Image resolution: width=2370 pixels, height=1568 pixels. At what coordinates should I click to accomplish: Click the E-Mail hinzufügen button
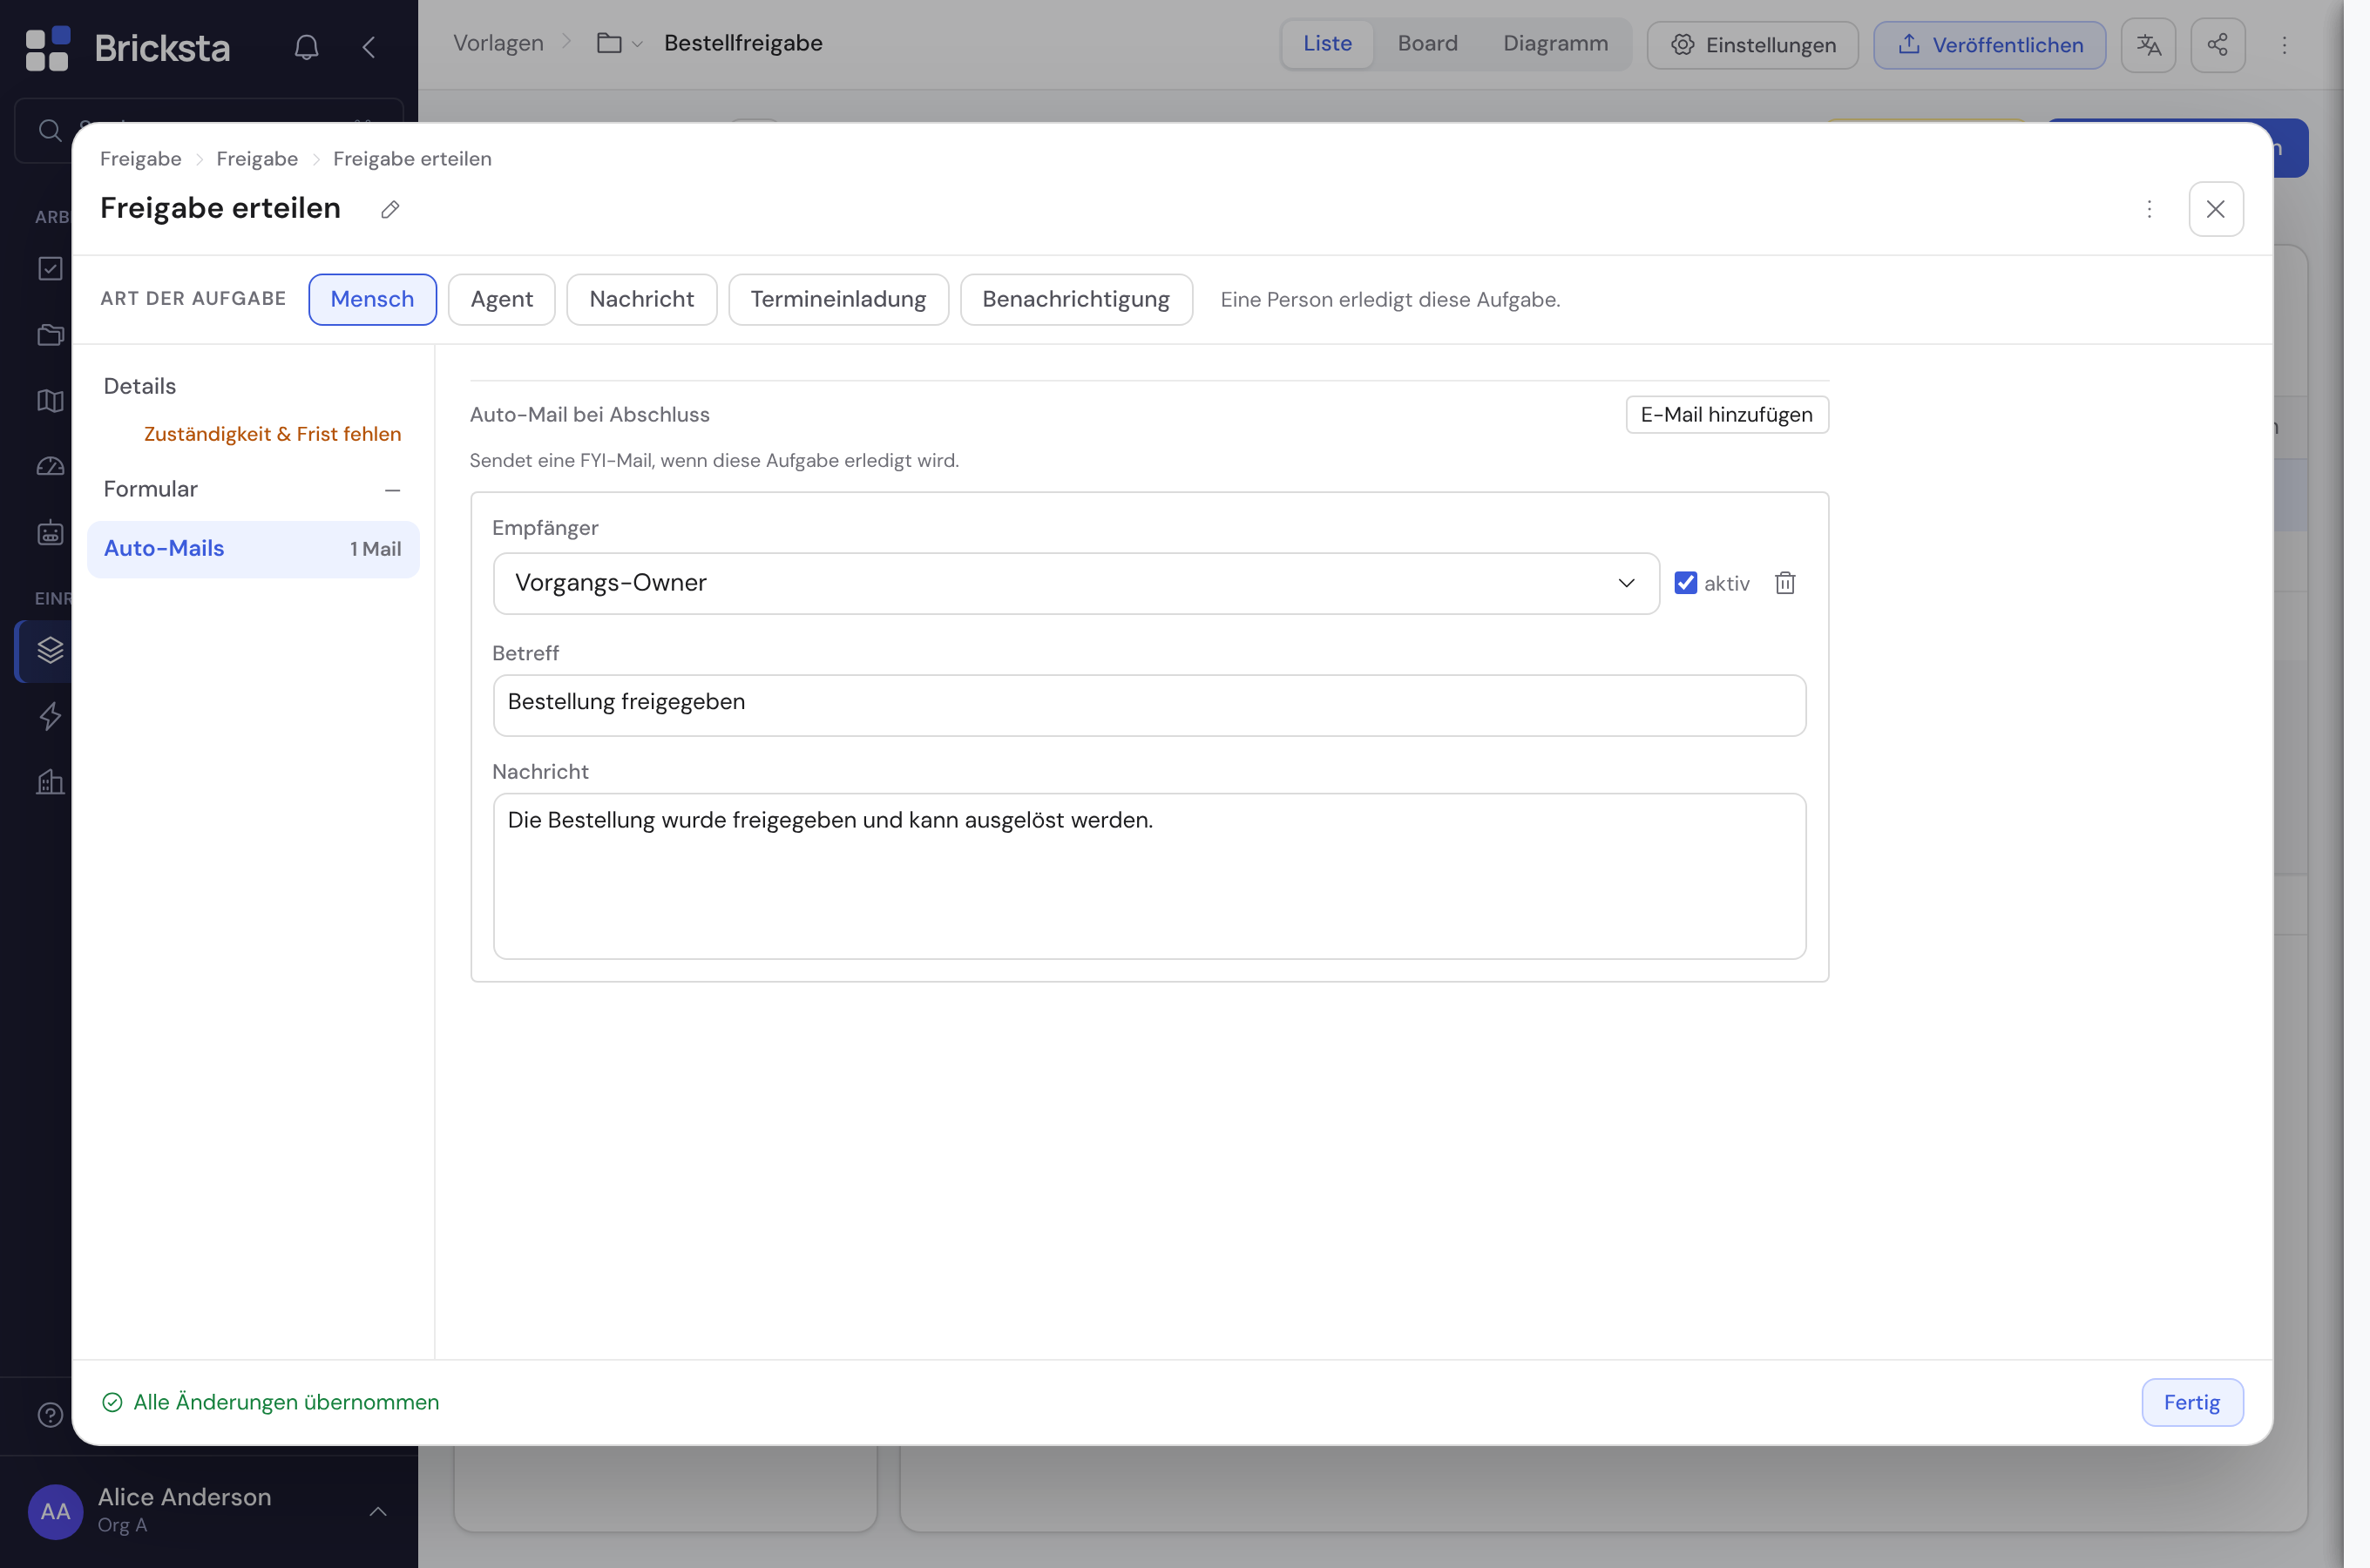point(1727,415)
